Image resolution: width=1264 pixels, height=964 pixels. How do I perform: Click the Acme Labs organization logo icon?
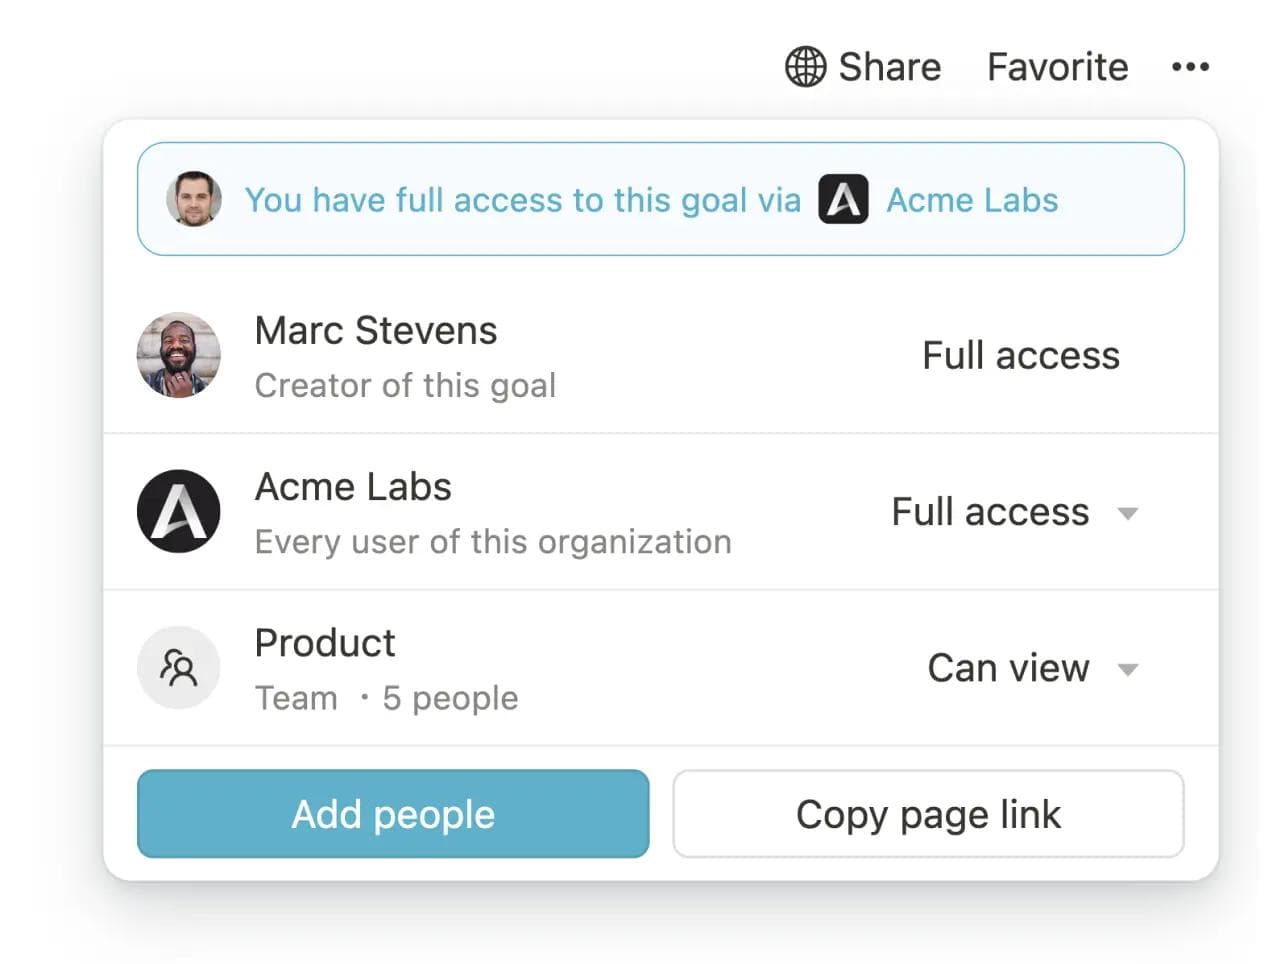(178, 511)
